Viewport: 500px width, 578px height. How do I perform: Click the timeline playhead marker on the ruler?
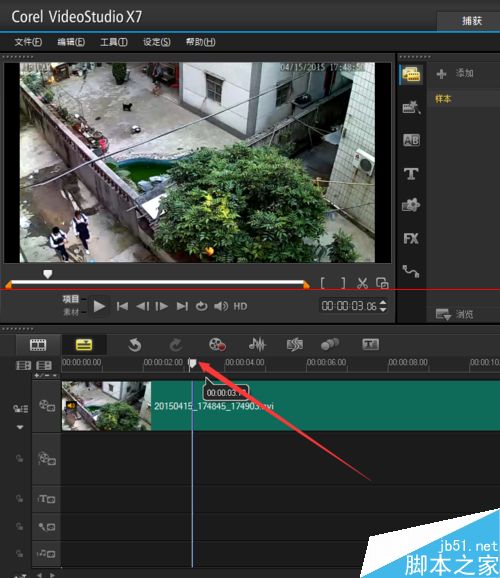[192, 363]
